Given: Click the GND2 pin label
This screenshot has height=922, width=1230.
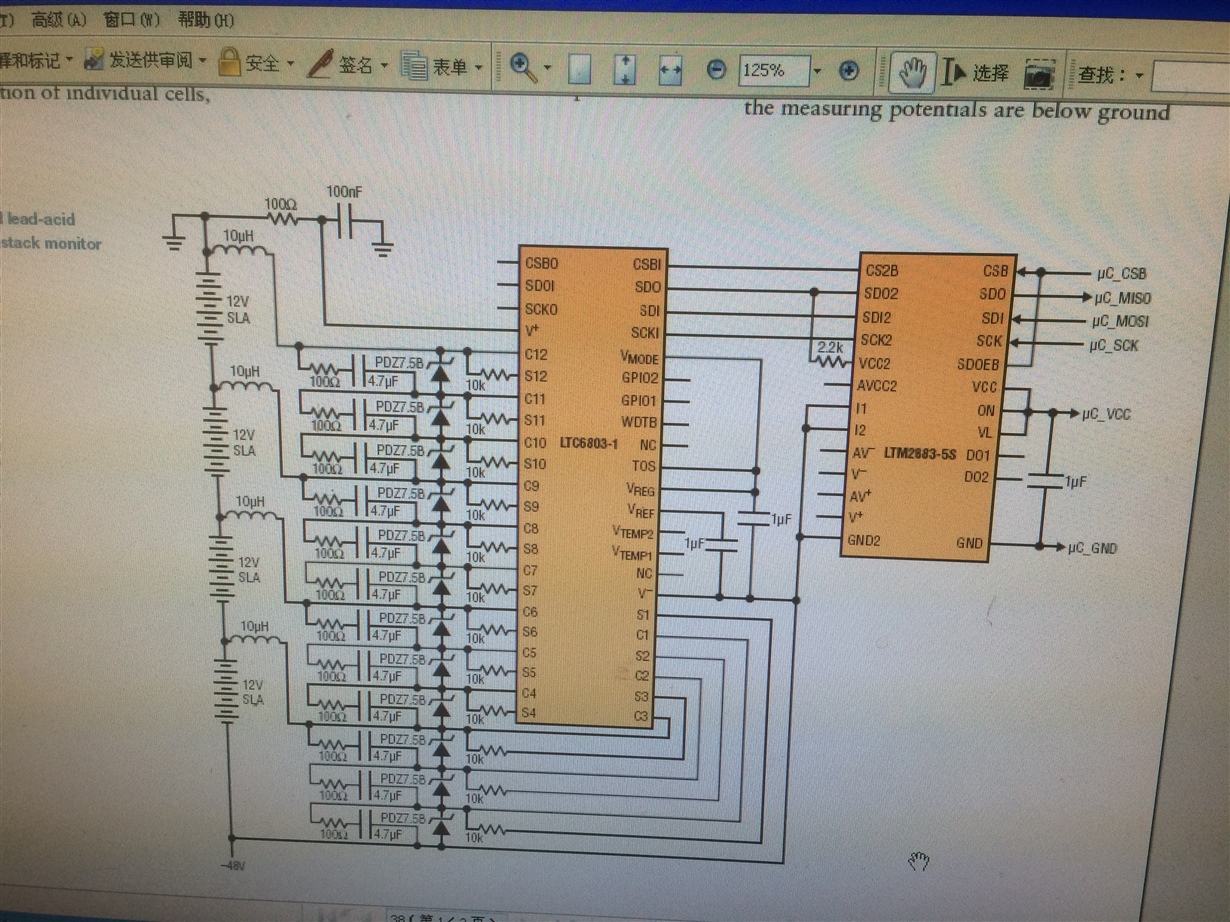Looking at the screenshot, I should [864, 541].
